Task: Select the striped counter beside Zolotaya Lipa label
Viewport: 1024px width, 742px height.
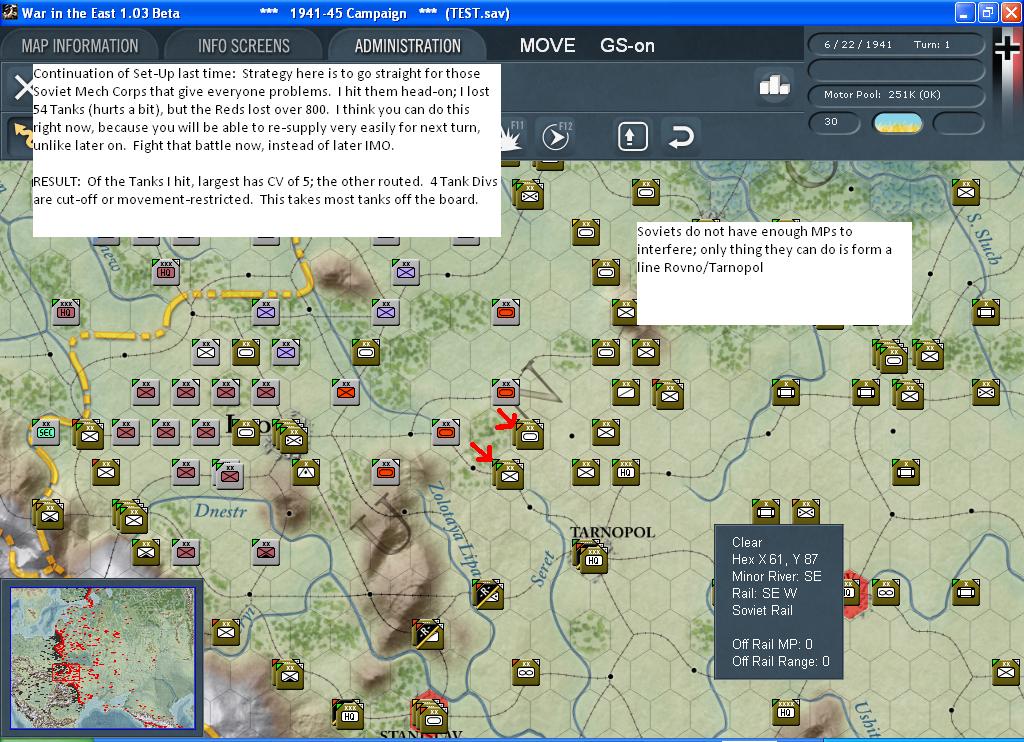Action: 488,594
